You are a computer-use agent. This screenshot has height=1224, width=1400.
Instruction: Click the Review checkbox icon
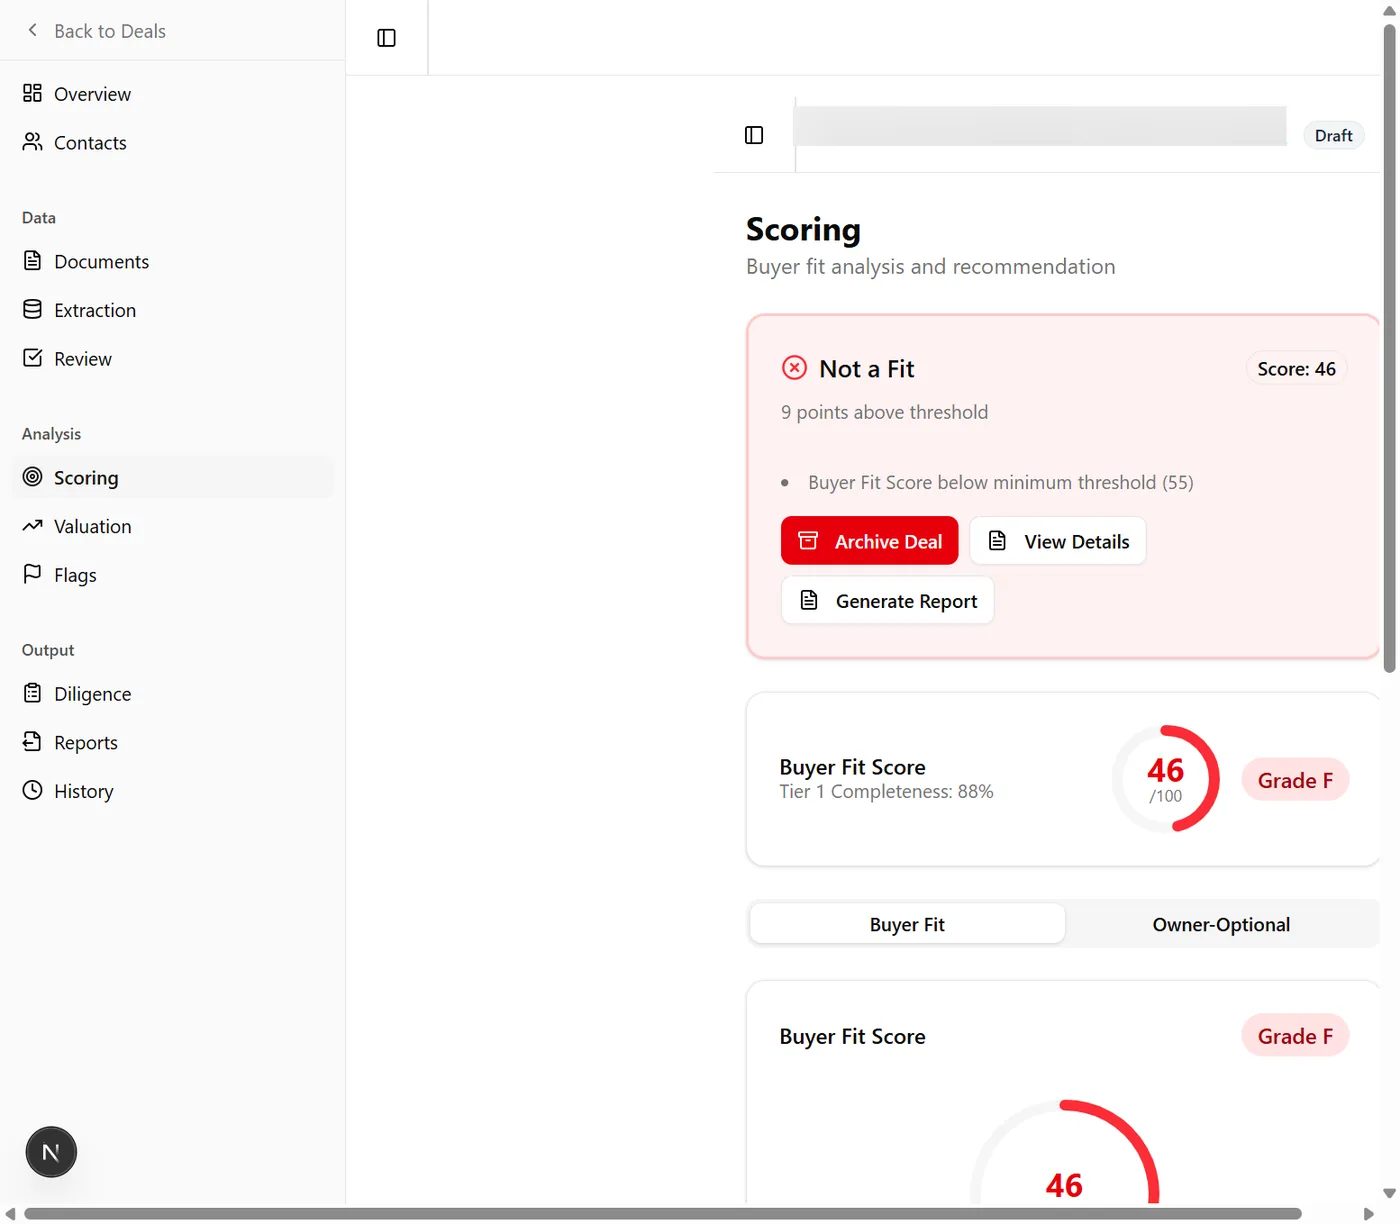point(32,358)
